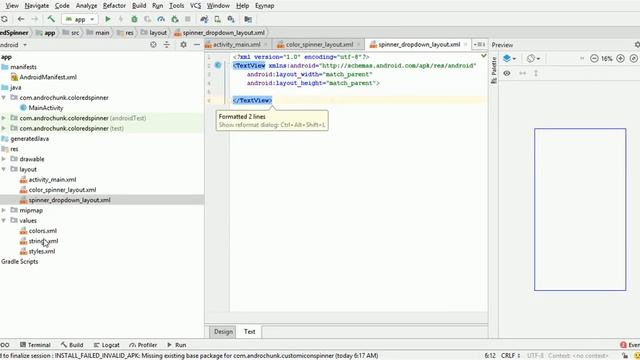This screenshot has height=360, width=640.
Task: Navigate back with the left arrow
Action: tap(21, 19)
